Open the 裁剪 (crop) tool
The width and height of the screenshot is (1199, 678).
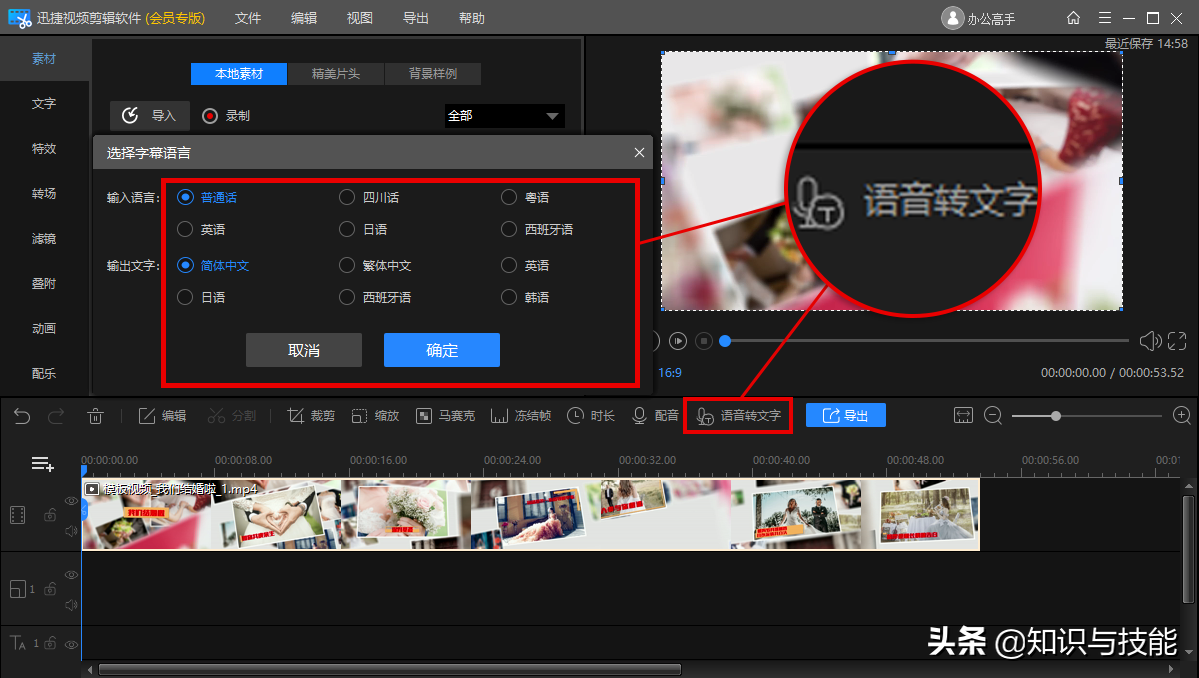311,415
